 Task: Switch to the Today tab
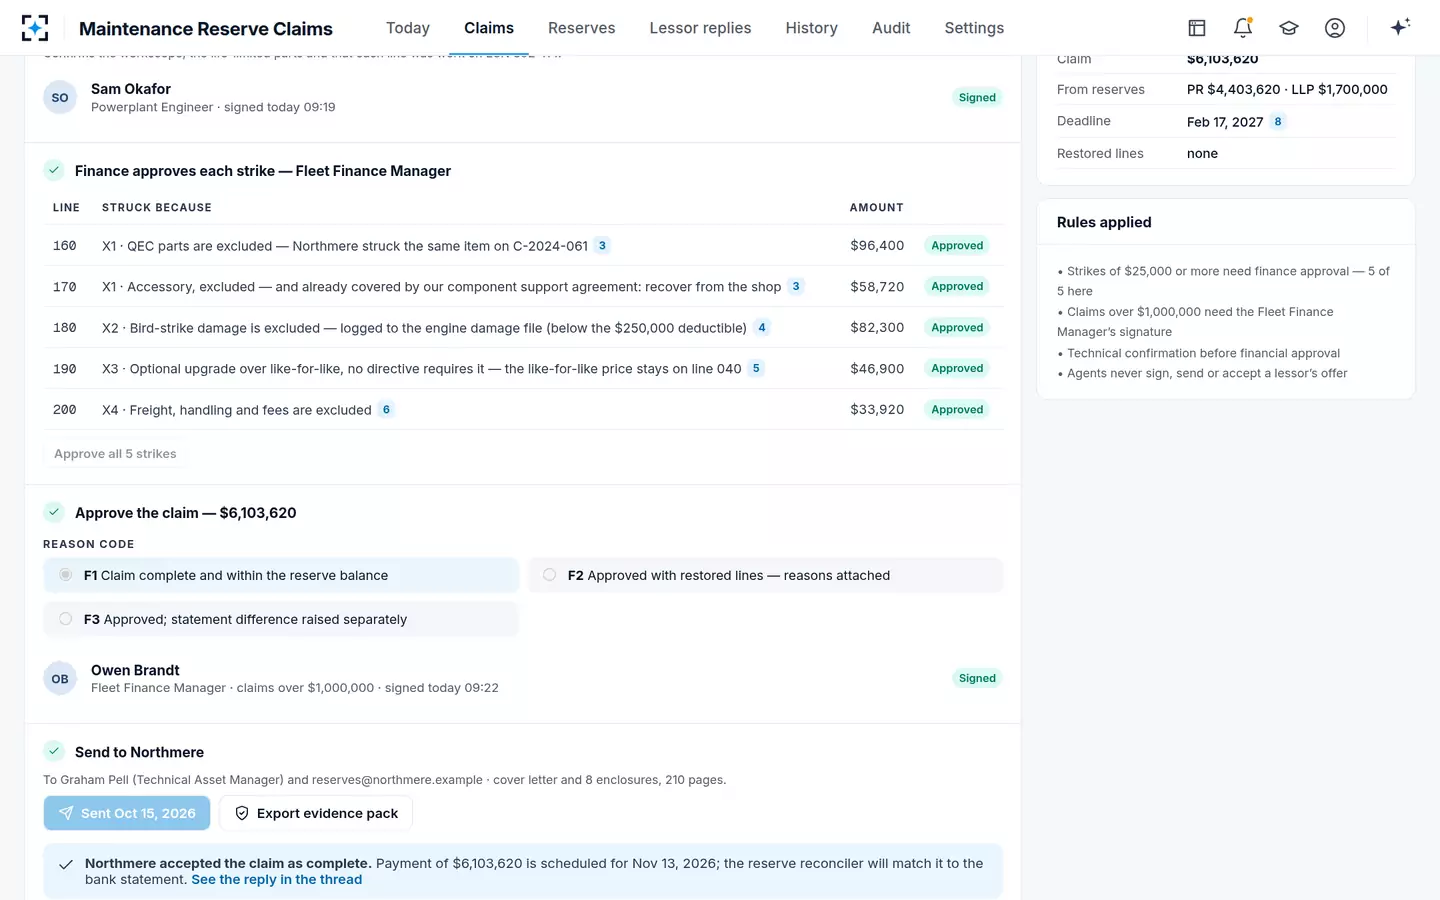408,28
